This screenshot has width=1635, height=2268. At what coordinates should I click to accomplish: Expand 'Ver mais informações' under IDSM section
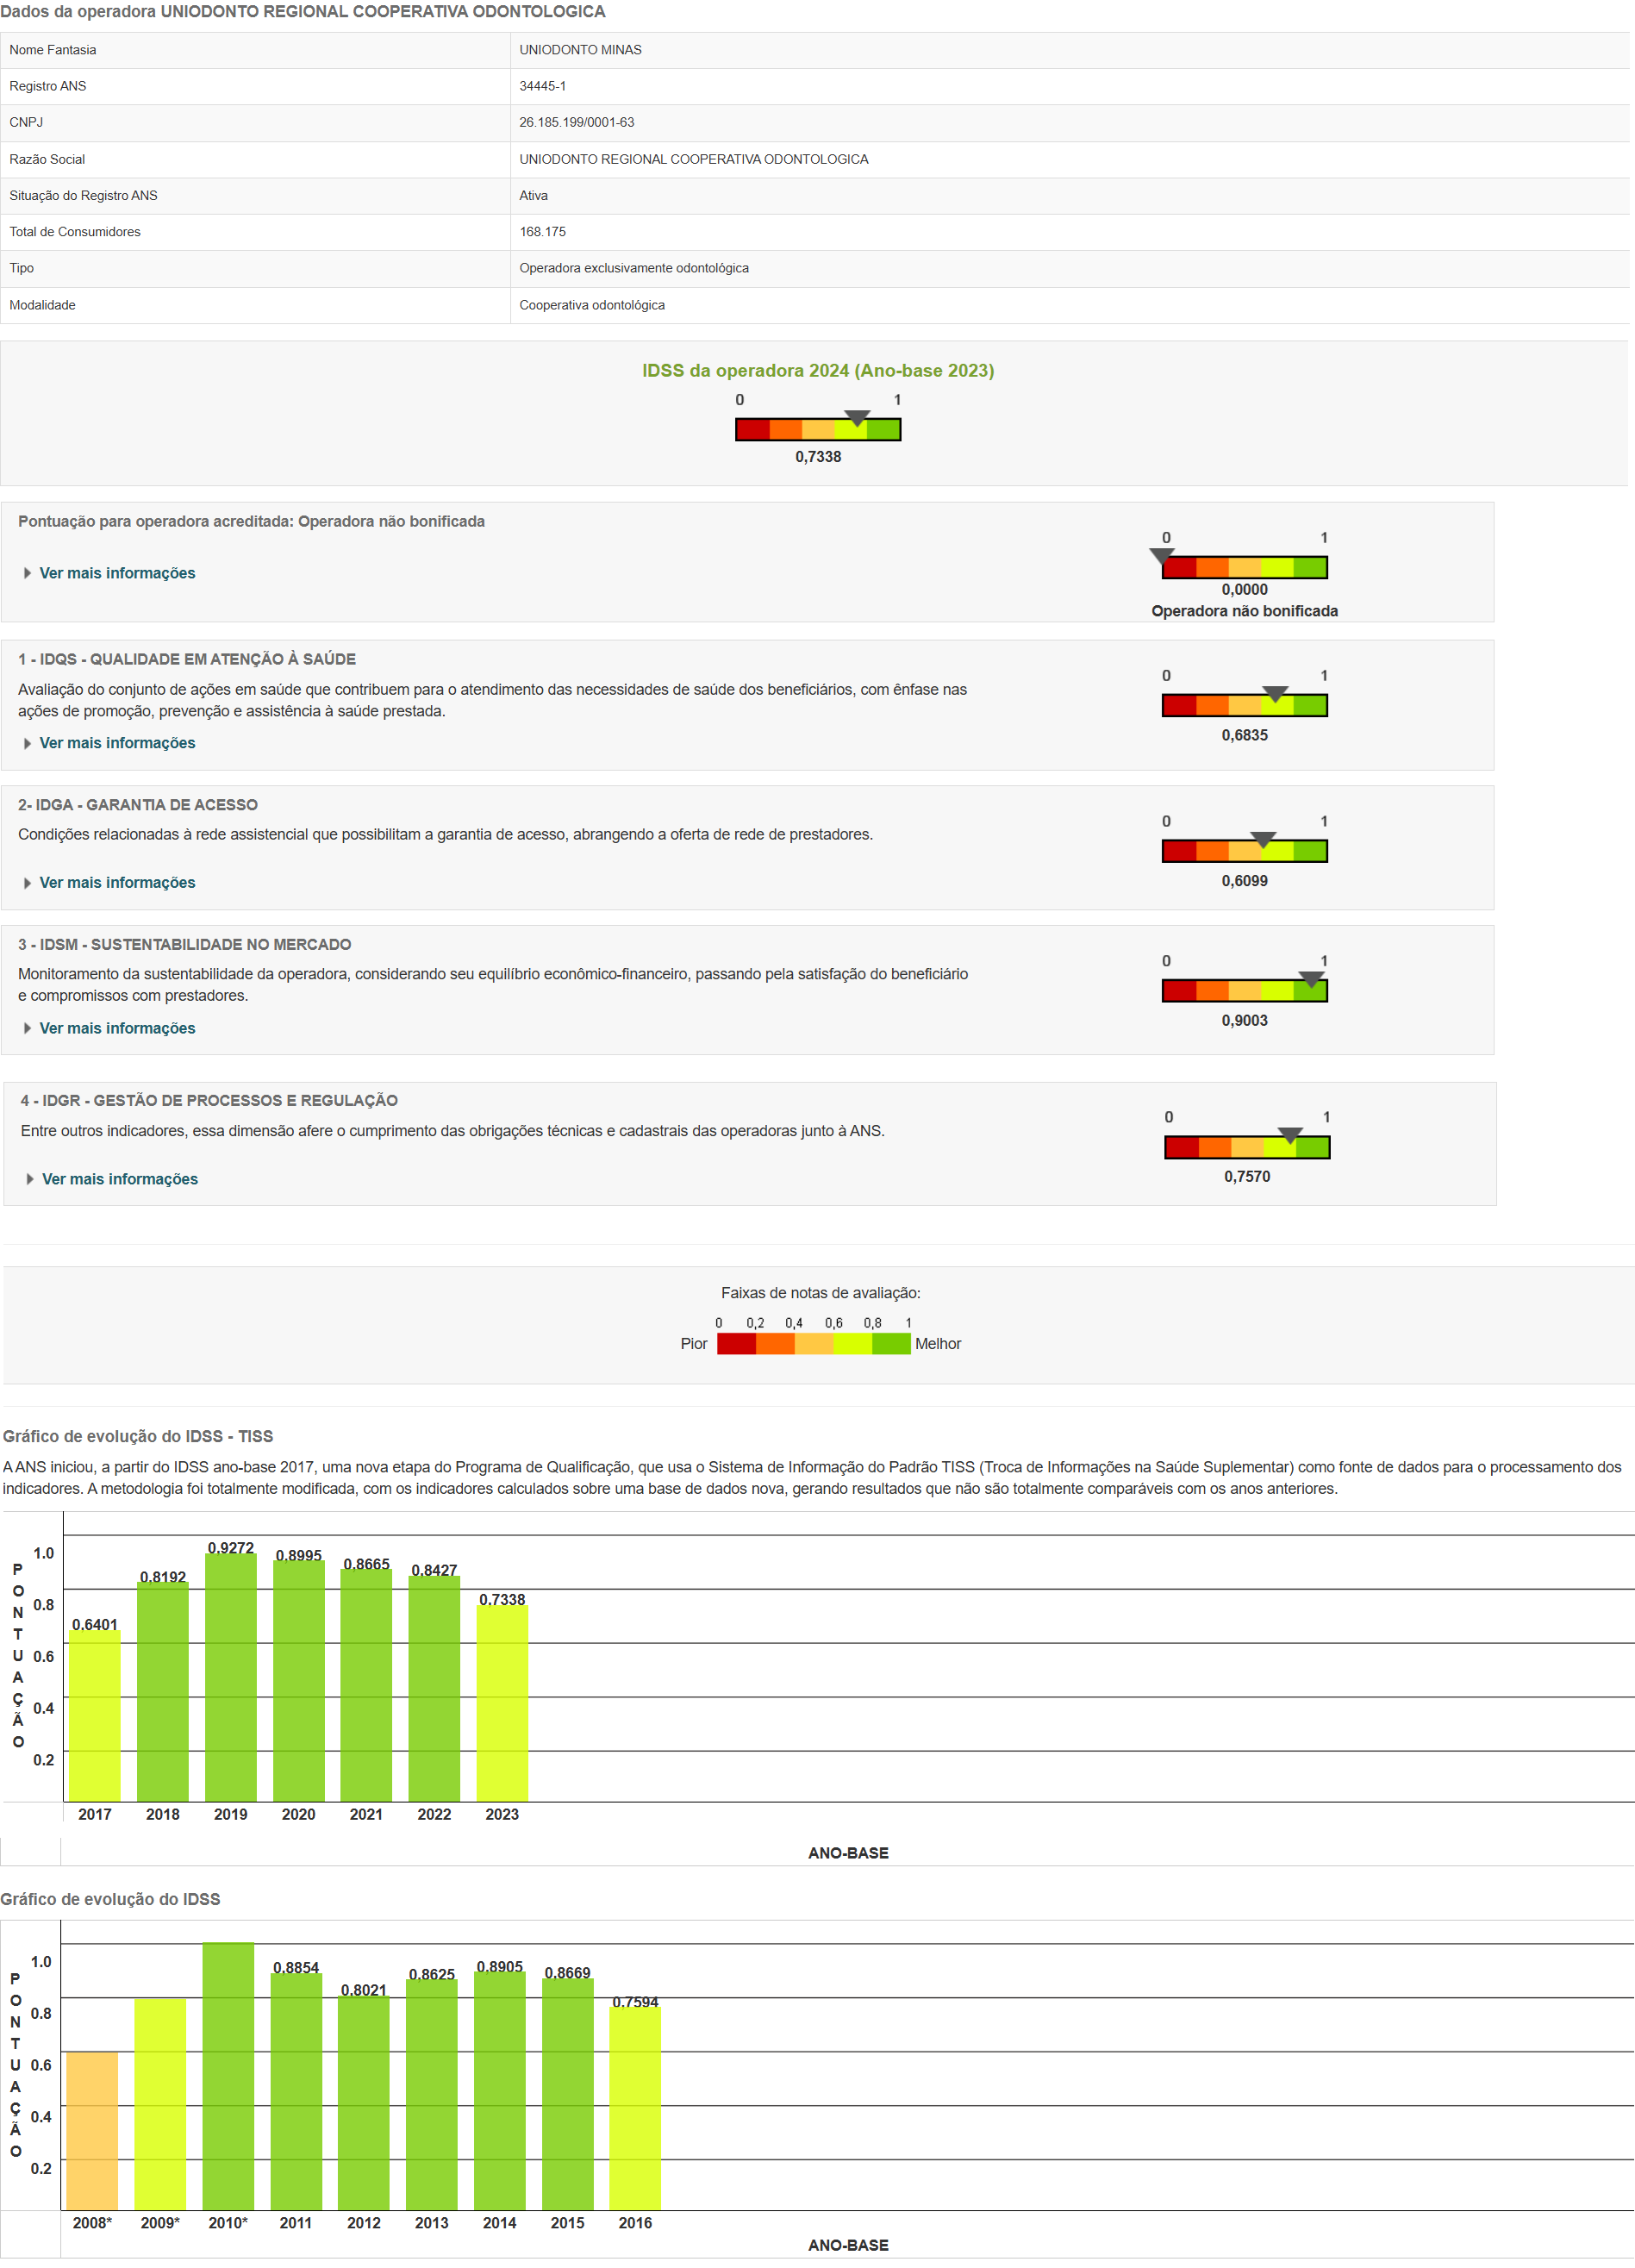[117, 1028]
